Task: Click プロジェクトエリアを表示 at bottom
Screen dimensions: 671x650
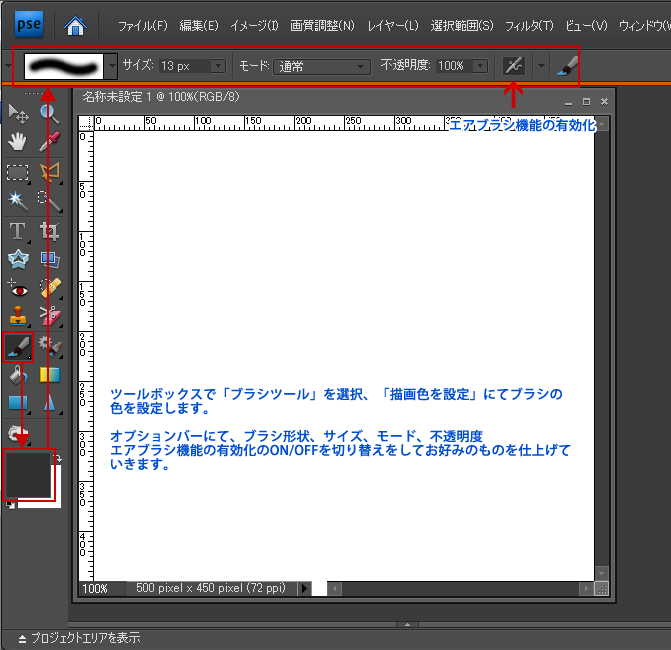Action: pos(78,637)
